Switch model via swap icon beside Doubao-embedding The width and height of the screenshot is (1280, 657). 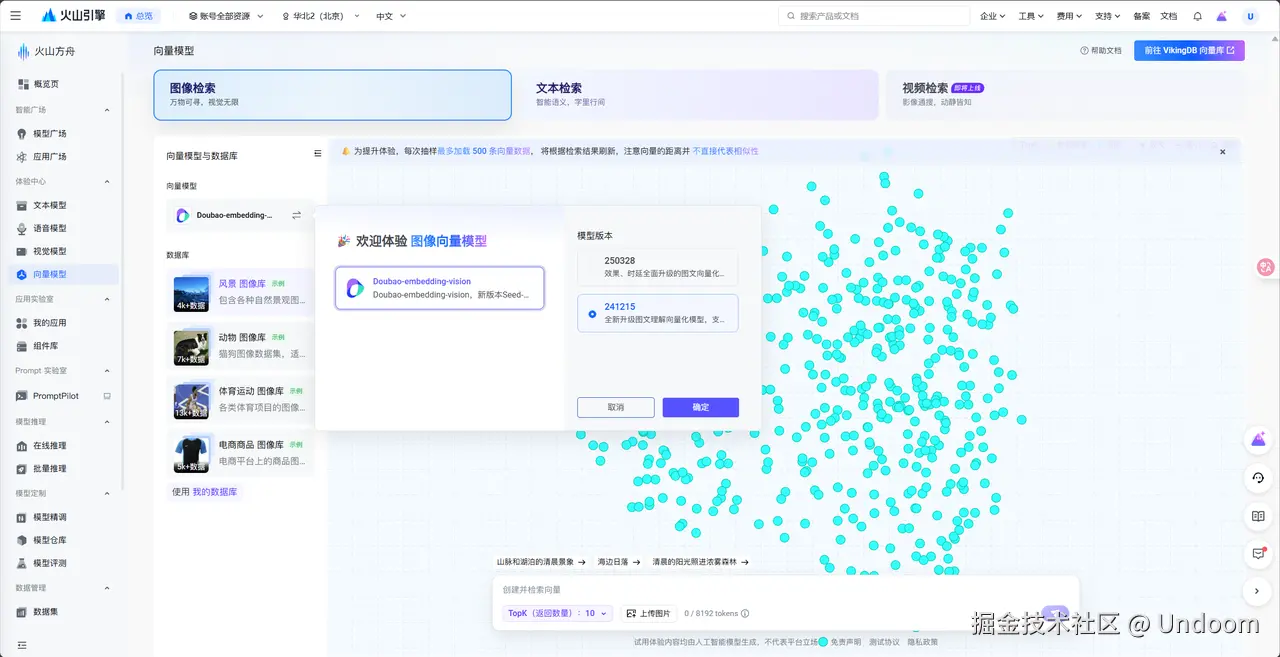296,215
